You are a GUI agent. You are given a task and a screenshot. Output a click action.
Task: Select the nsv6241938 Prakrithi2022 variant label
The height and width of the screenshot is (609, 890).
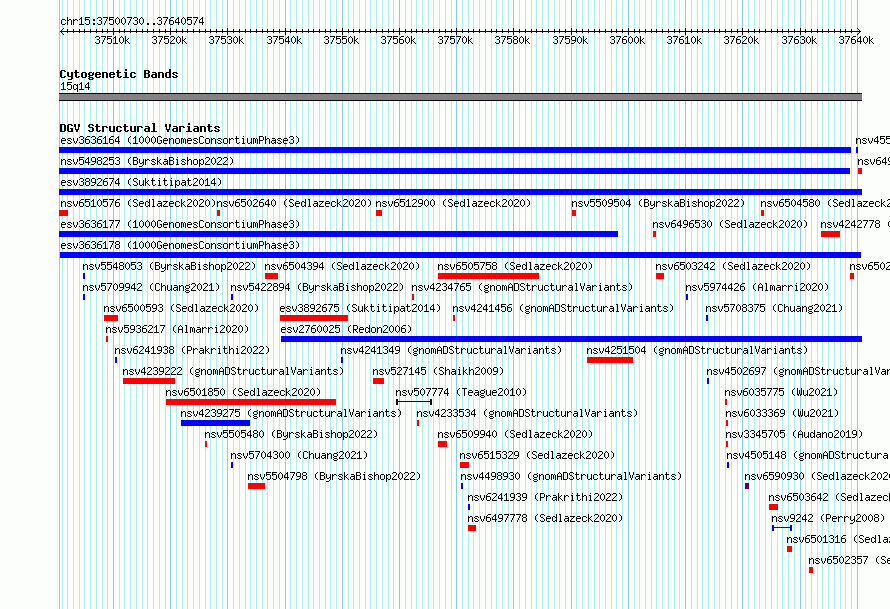point(192,350)
